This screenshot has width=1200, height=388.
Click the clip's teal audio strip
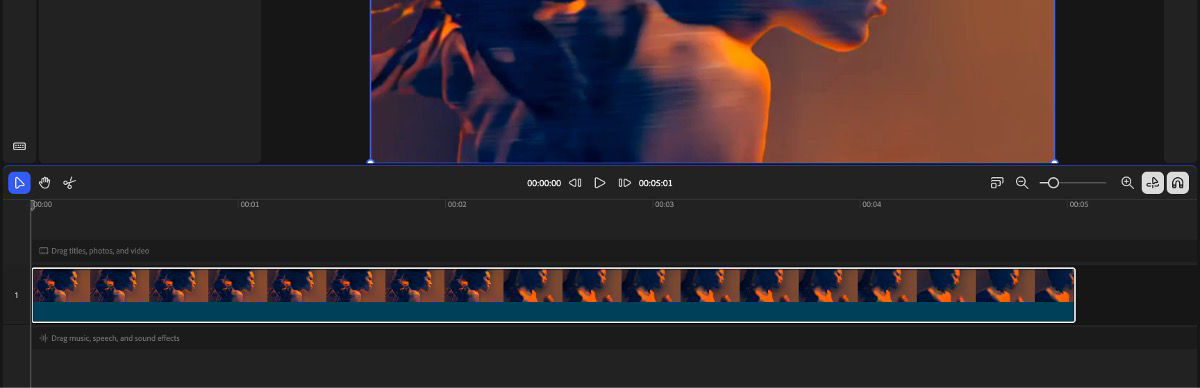click(553, 312)
